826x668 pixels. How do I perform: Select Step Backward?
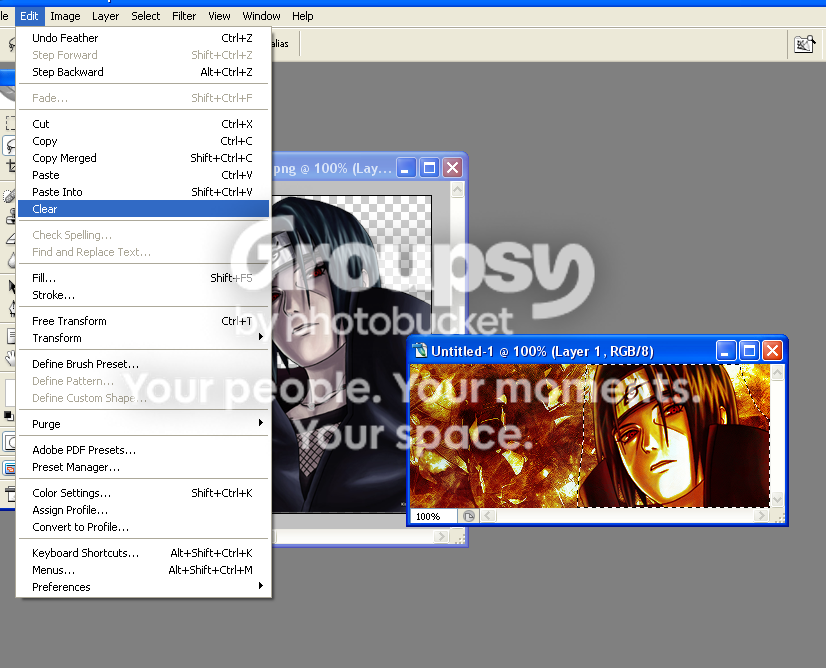143,72
